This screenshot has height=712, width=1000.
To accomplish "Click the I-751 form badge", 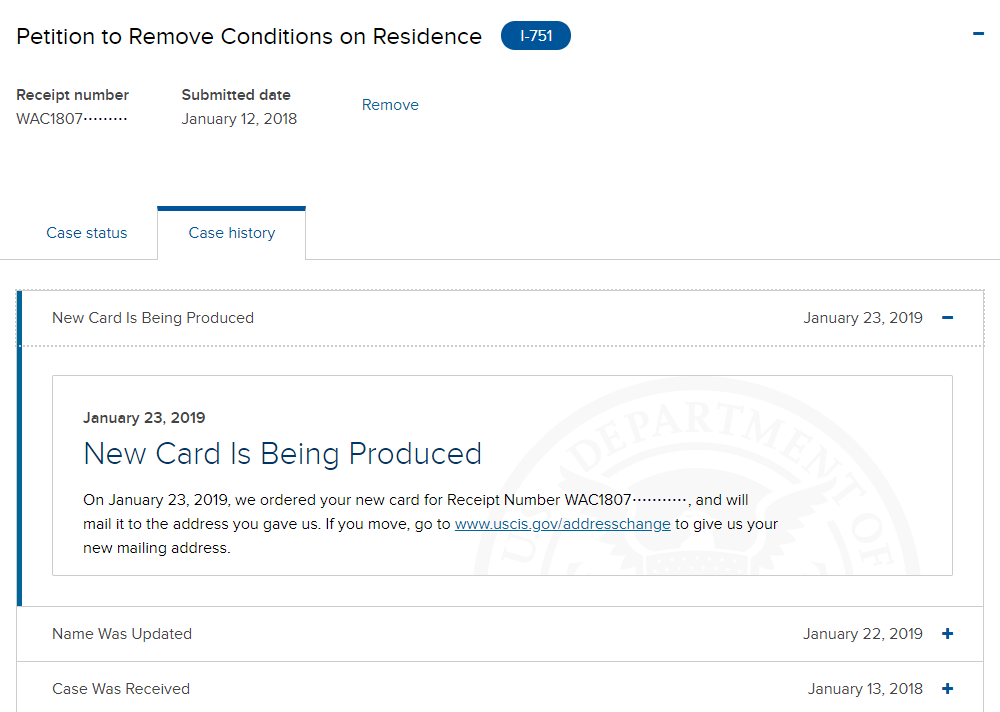I will pyautogui.click(x=536, y=36).
